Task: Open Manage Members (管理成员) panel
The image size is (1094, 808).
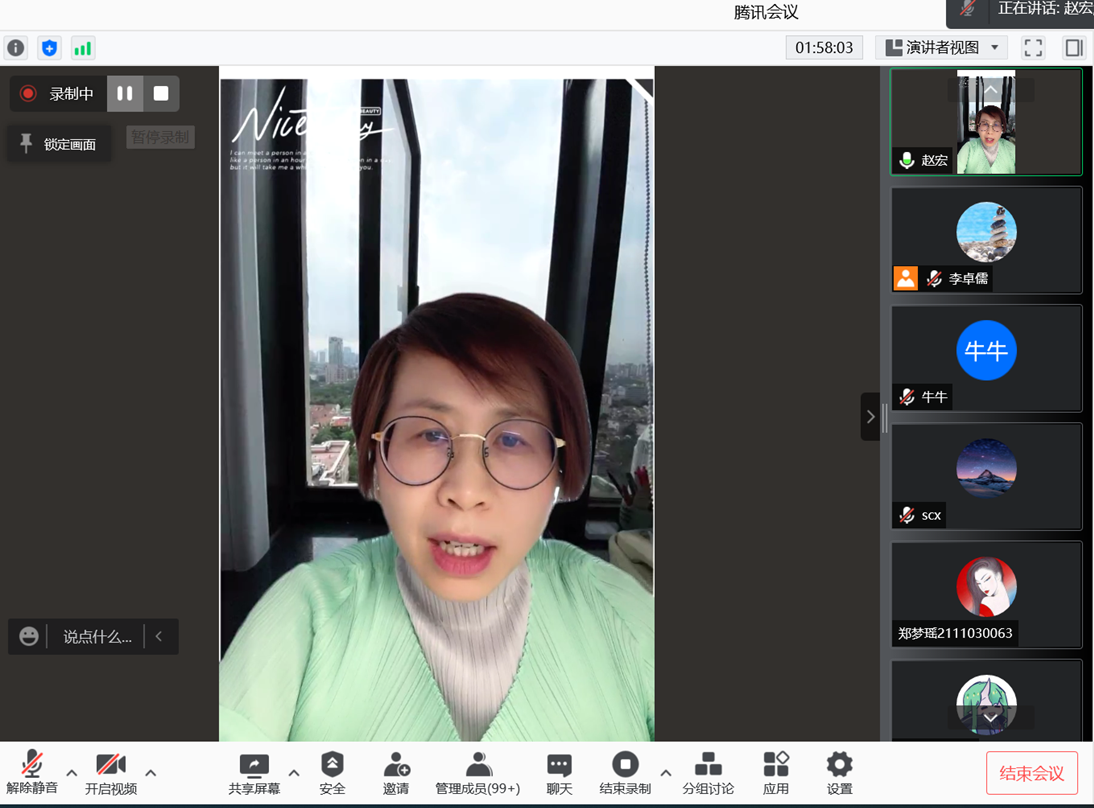Action: coord(477,773)
